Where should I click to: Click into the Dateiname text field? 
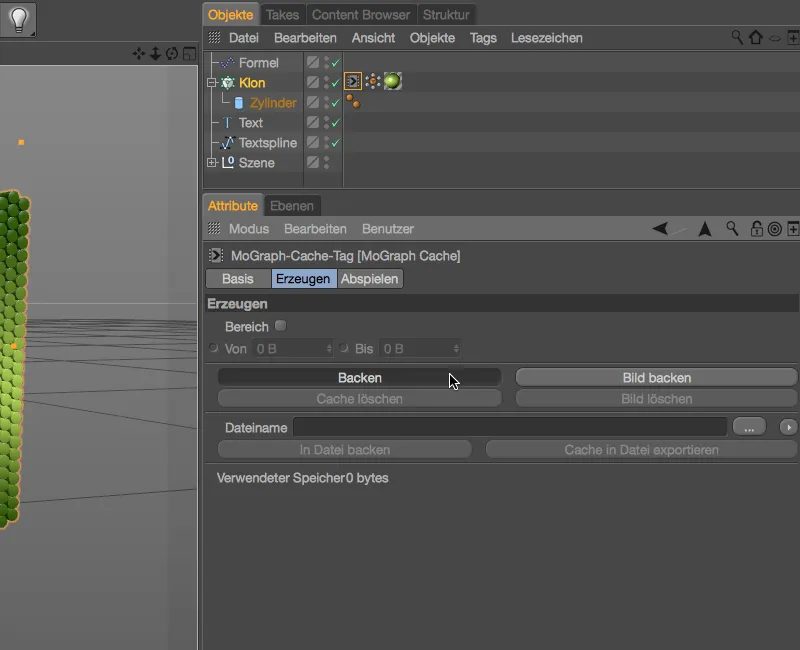click(510, 427)
